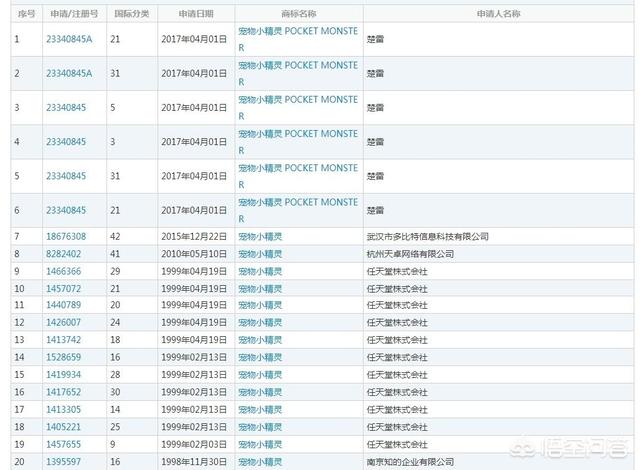
Task: Click registration number 1466366
Action: (x=63, y=271)
